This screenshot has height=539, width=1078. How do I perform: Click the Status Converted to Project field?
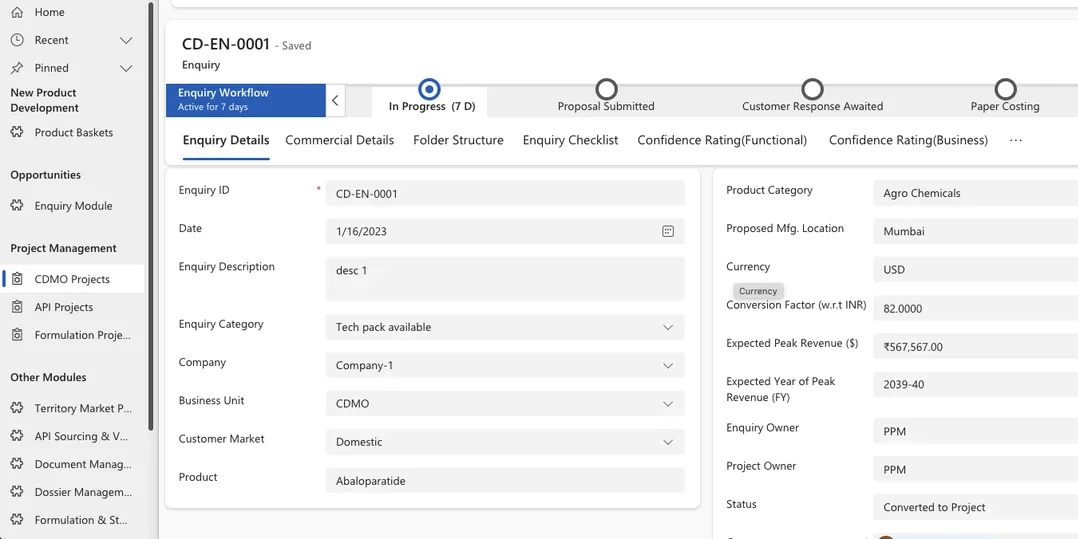[x=976, y=507]
